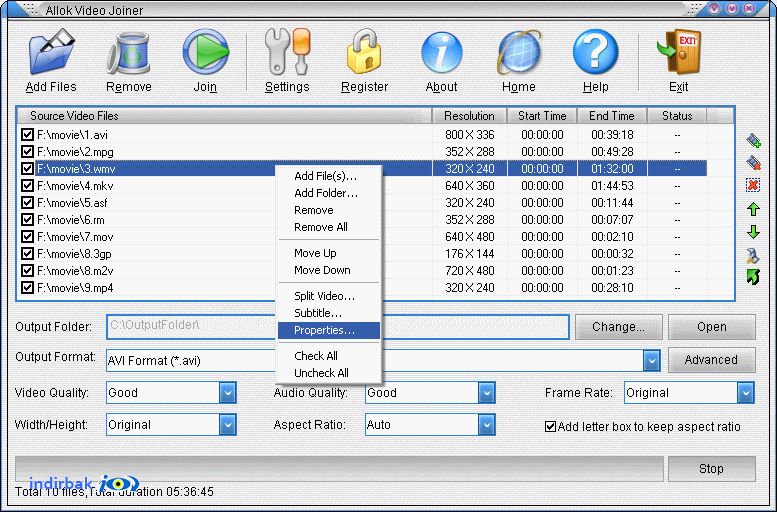Screen dimensions: 777x512
Task: Click the Add Files toolbar icon
Action: (x=51, y=52)
